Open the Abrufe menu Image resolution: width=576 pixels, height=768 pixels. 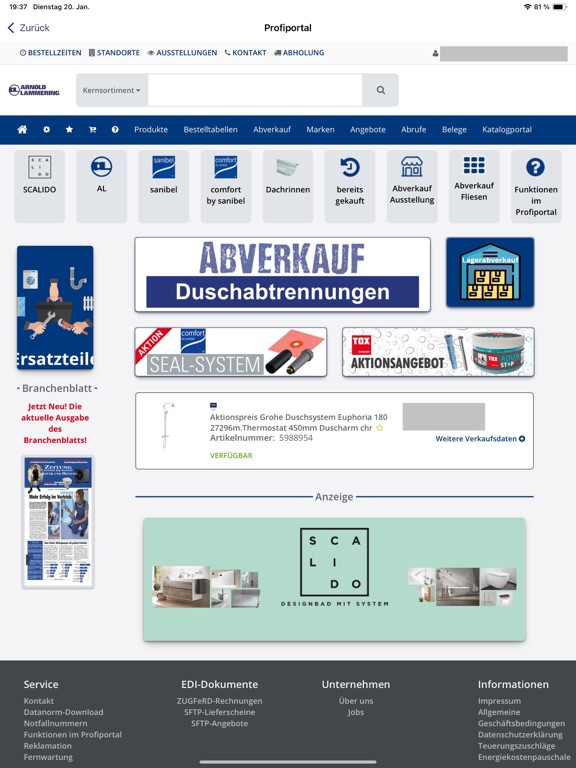413,130
